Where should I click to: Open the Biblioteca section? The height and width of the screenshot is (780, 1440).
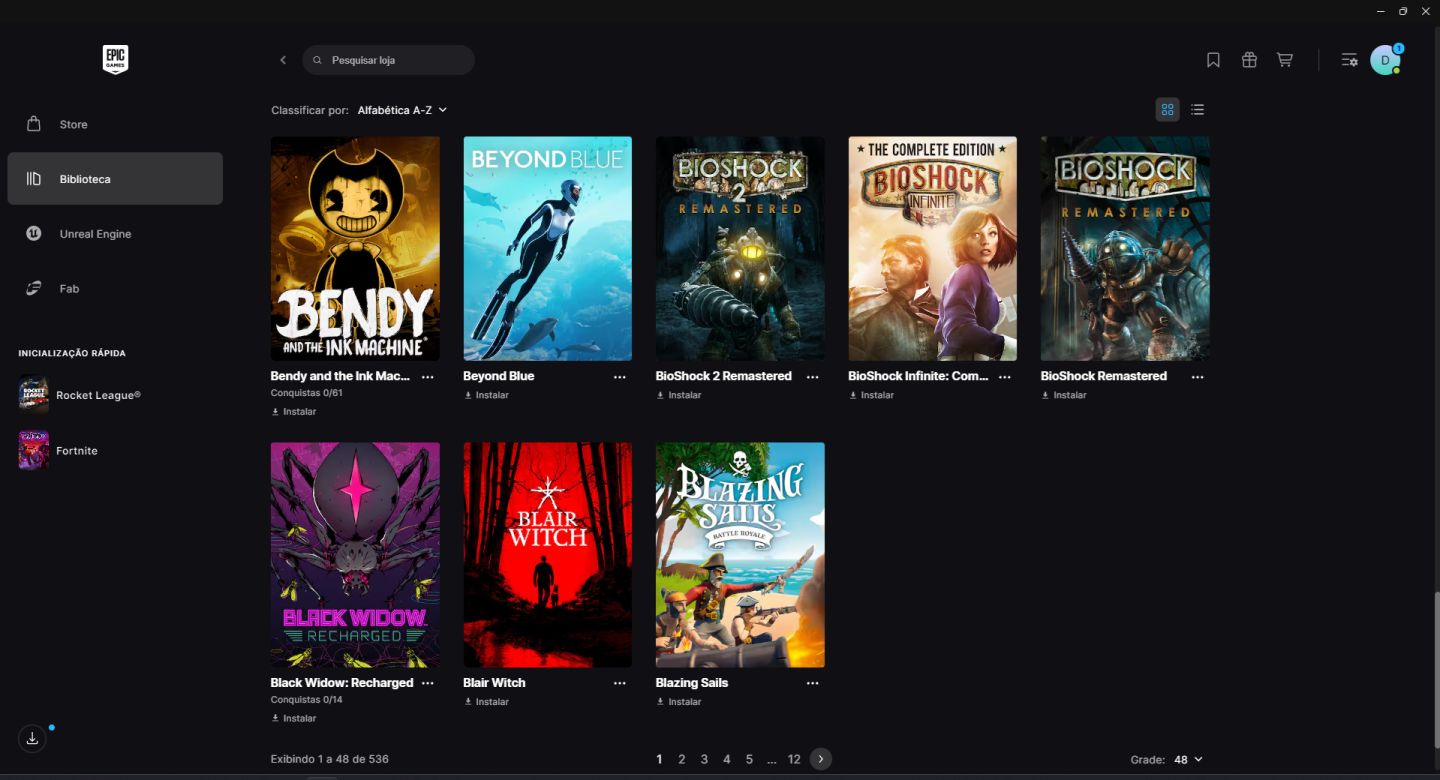pyautogui.click(x=115, y=179)
